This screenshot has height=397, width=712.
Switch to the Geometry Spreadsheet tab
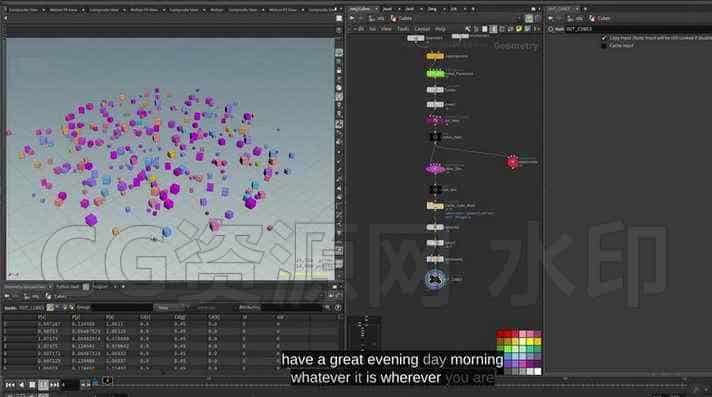coord(25,287)
